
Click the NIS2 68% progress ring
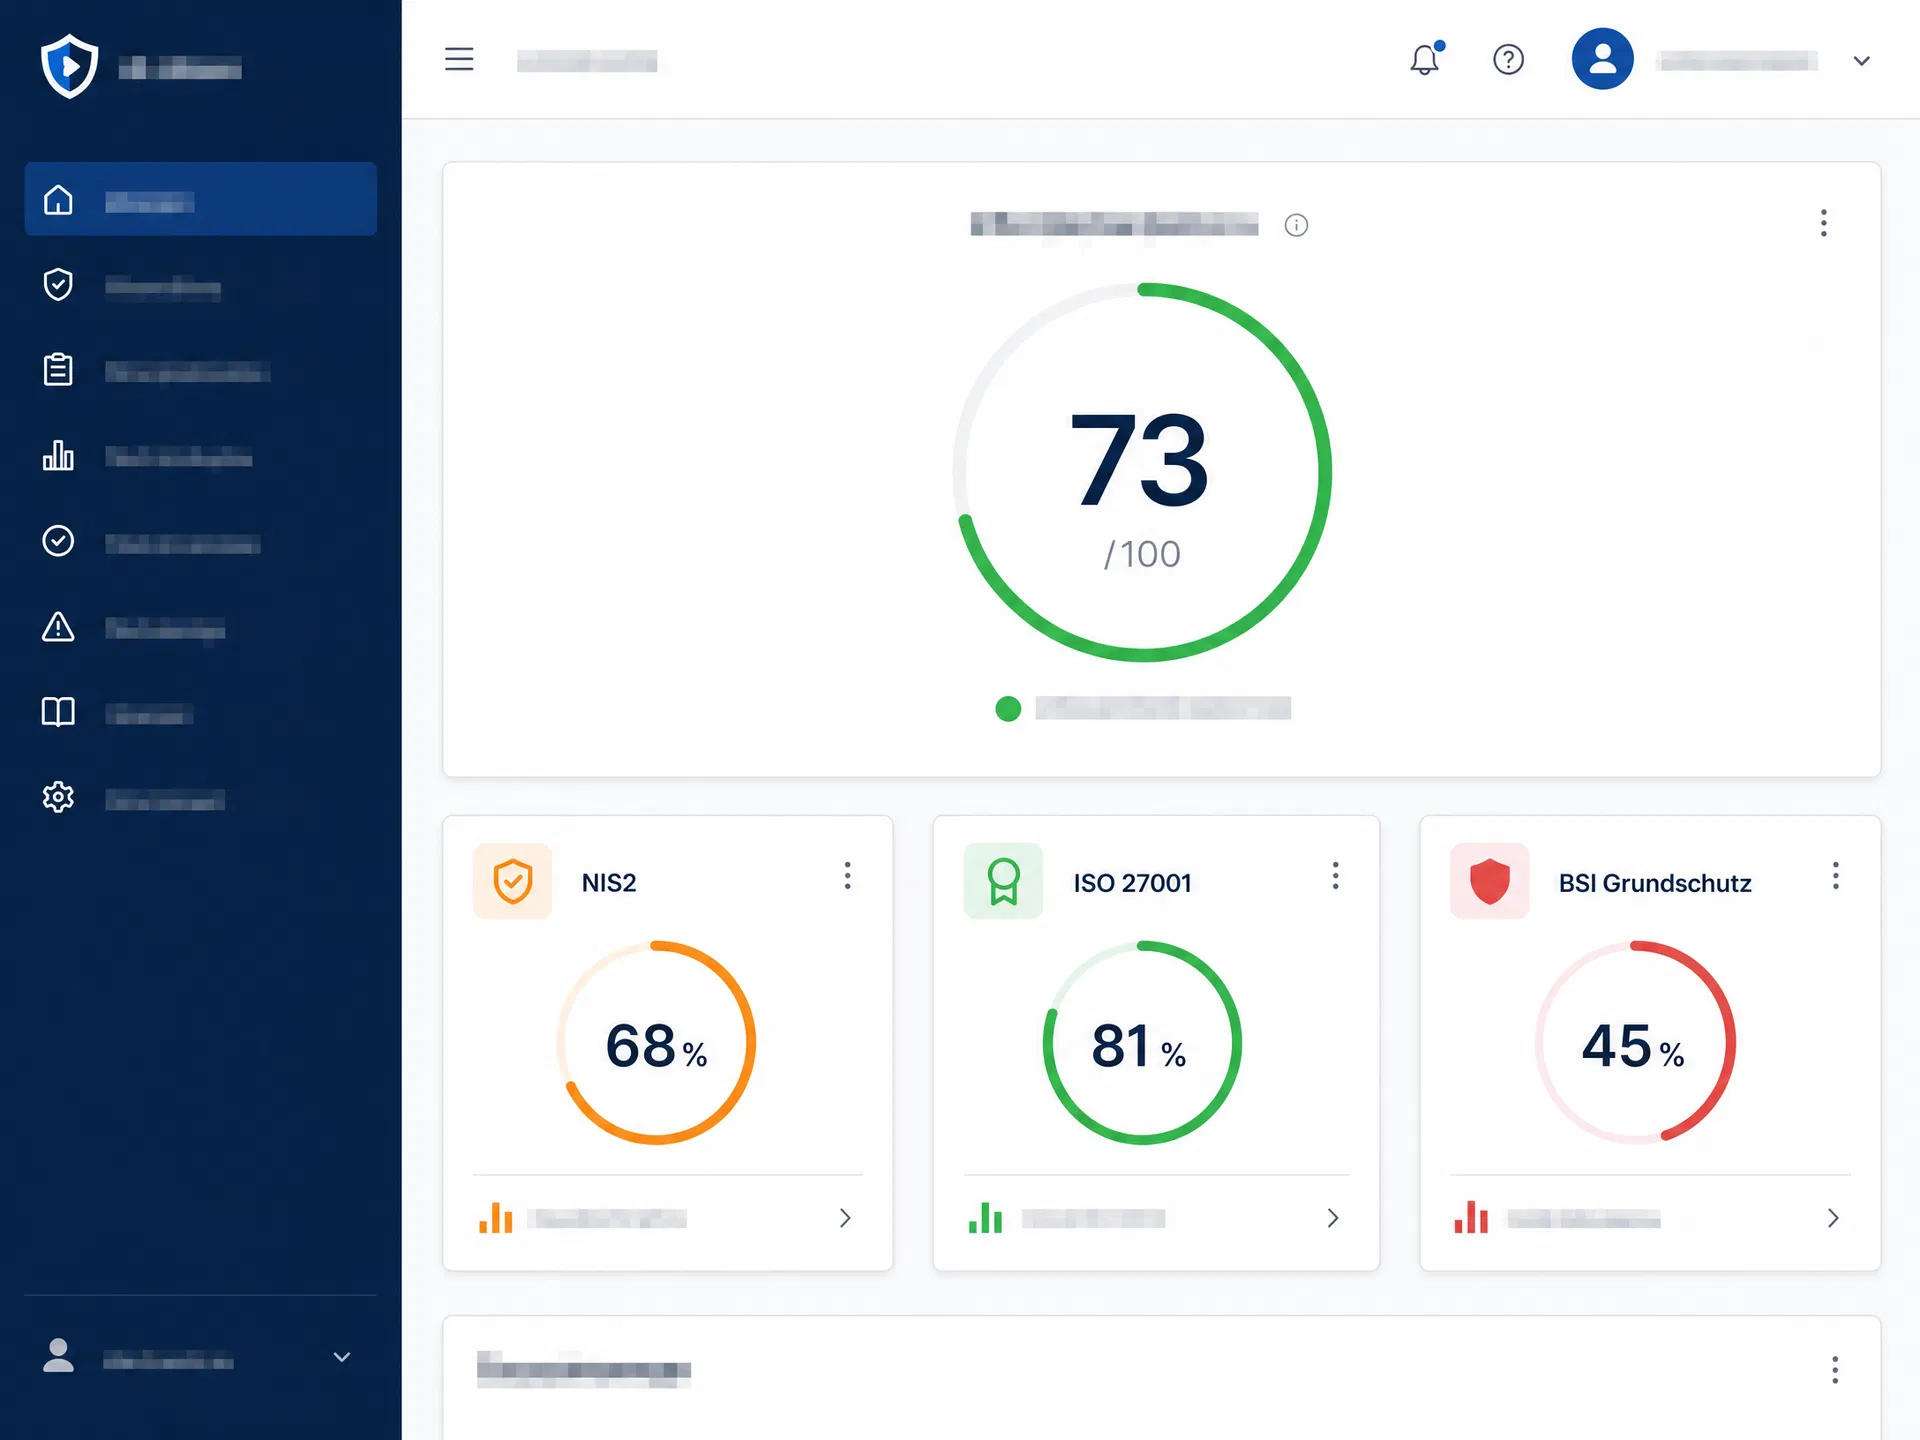(x=656, y=1042)
